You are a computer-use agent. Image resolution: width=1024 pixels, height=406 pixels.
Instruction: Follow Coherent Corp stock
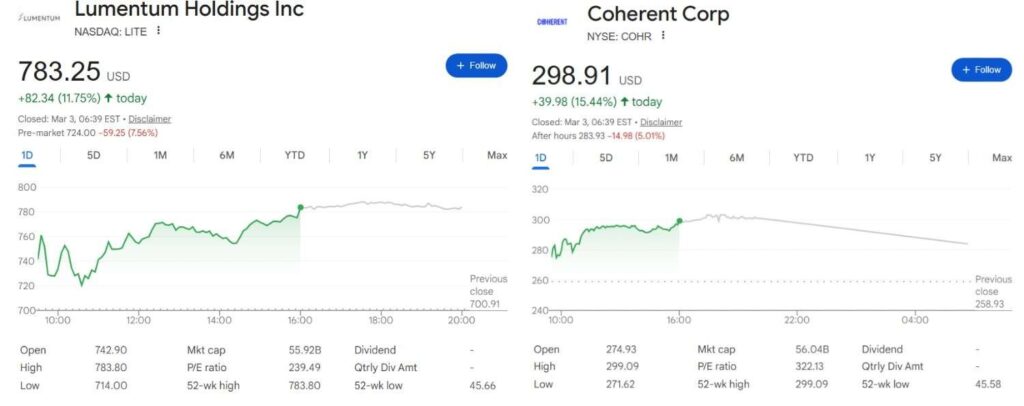click(980, 70)
